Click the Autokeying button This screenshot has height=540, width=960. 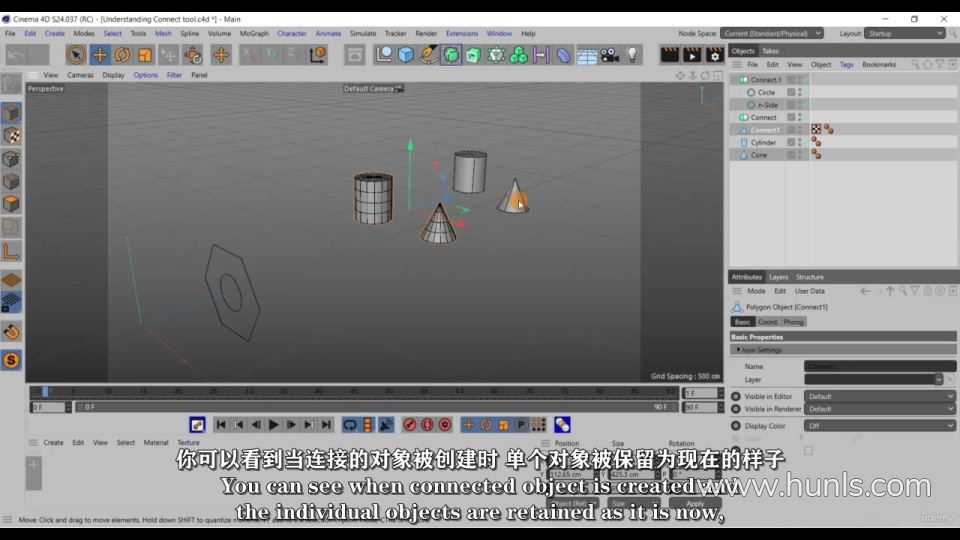point(427,425)
